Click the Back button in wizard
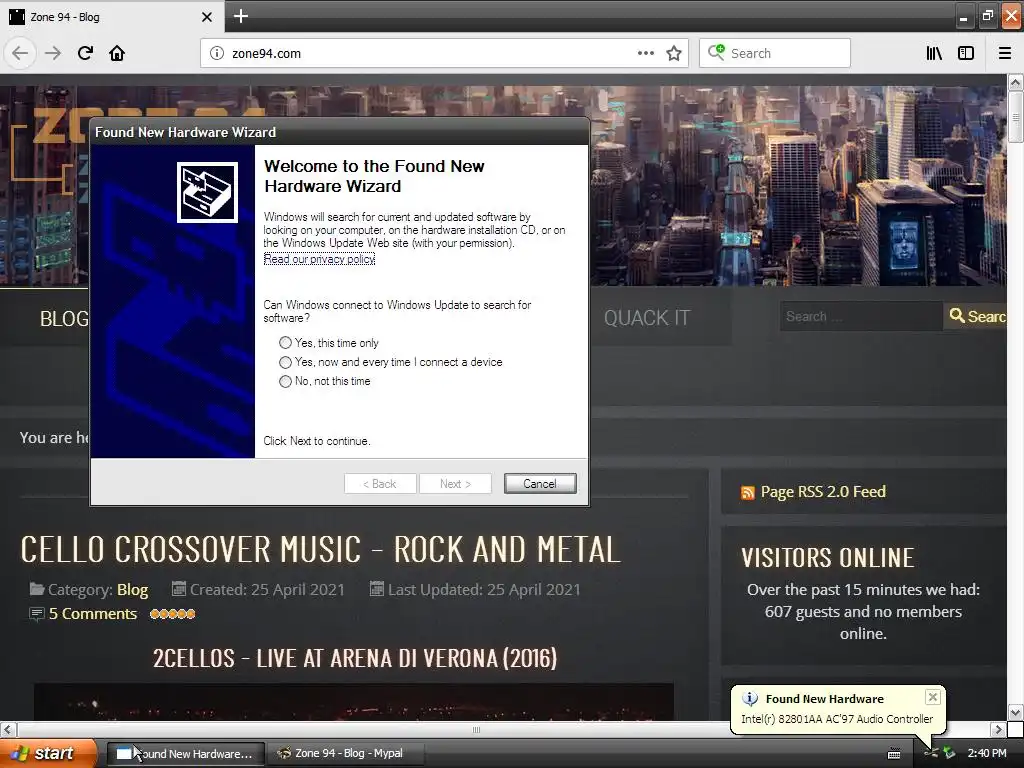Image resolution: width=1024 pixels, height=768 pixels. 380,484
